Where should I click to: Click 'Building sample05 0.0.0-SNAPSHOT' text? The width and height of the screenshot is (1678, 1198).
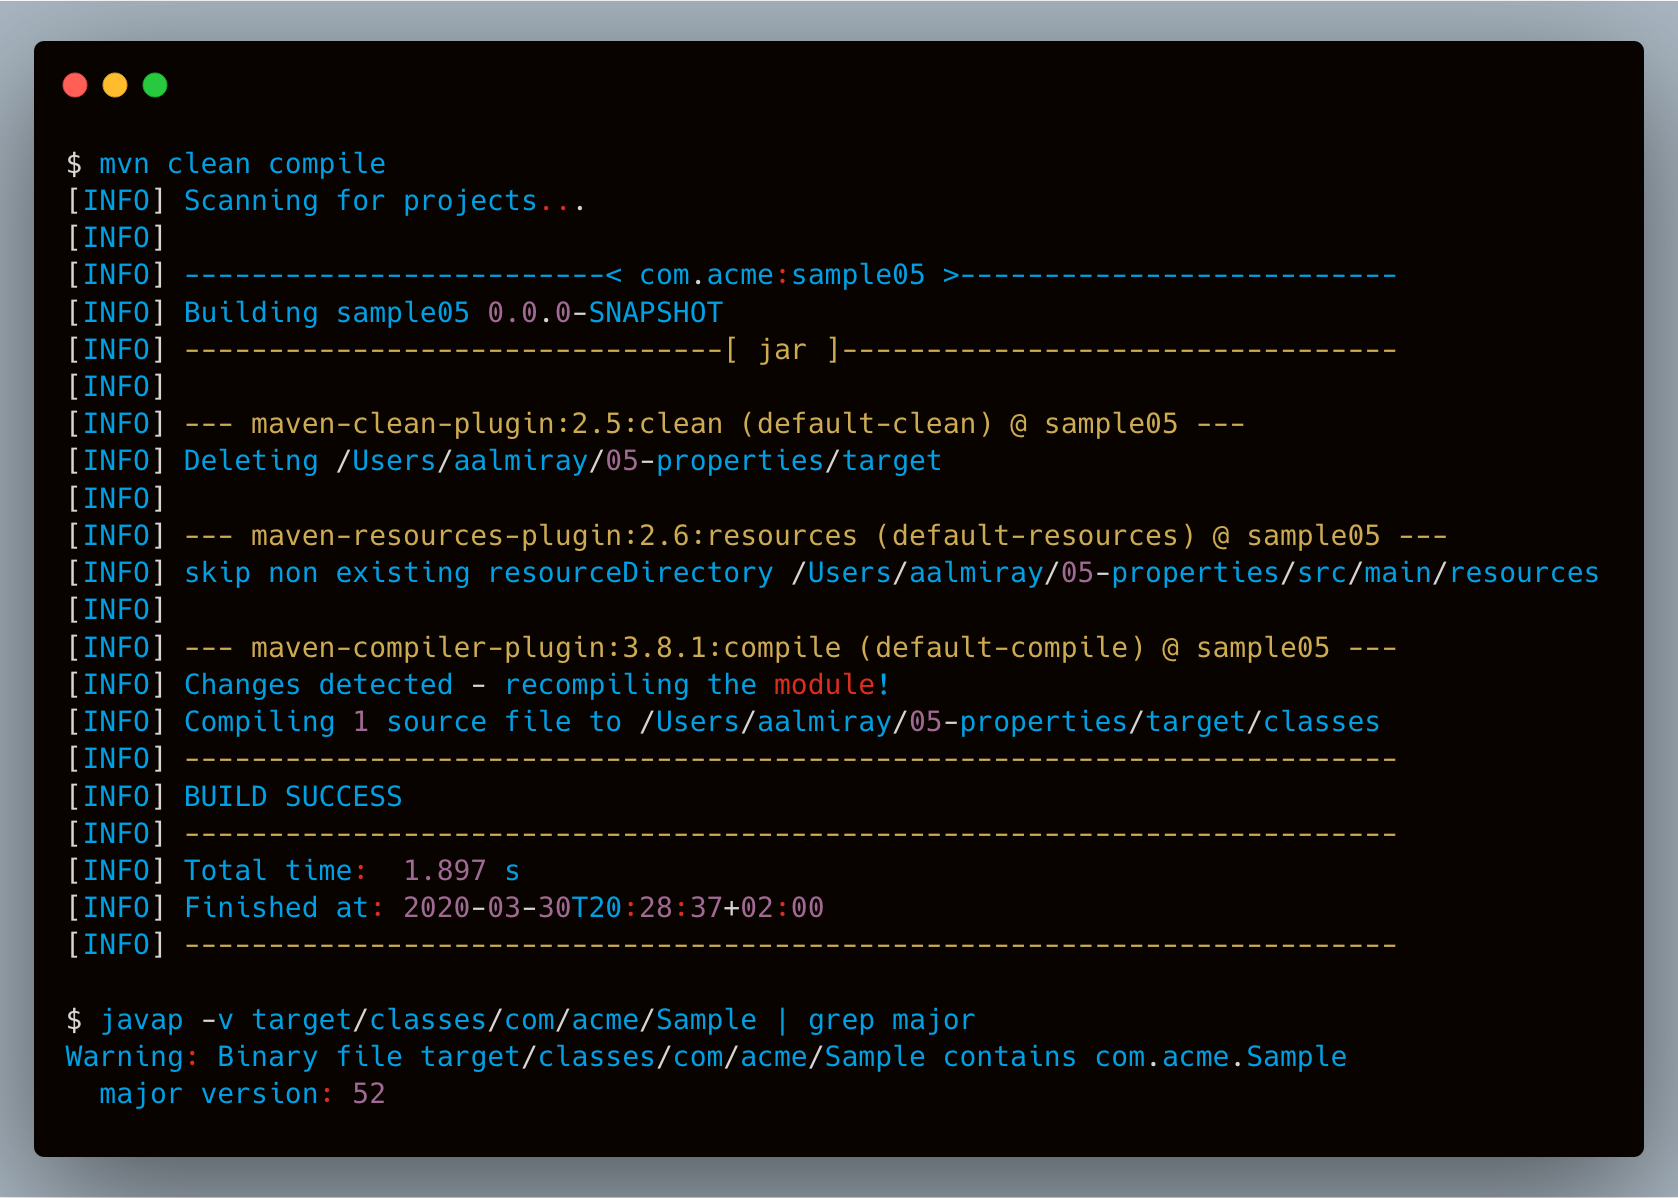[452, 313]
